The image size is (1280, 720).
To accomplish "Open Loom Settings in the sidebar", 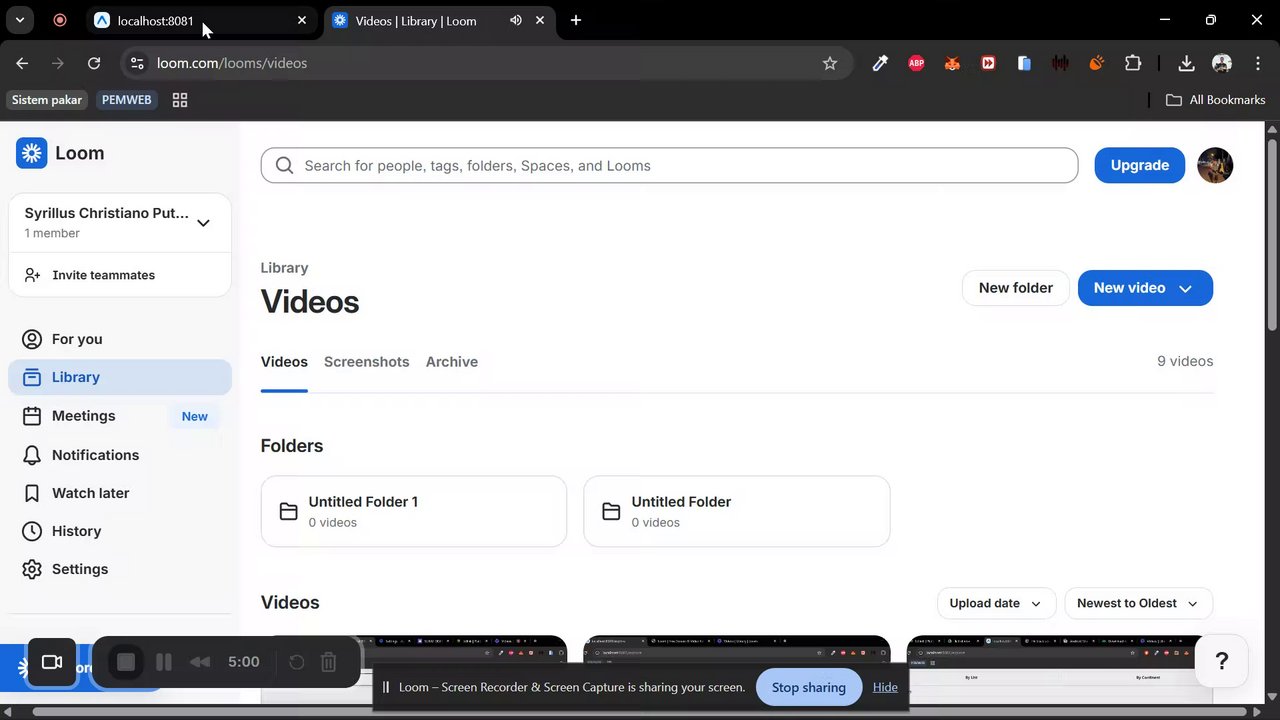I will (x=120, y=569).
